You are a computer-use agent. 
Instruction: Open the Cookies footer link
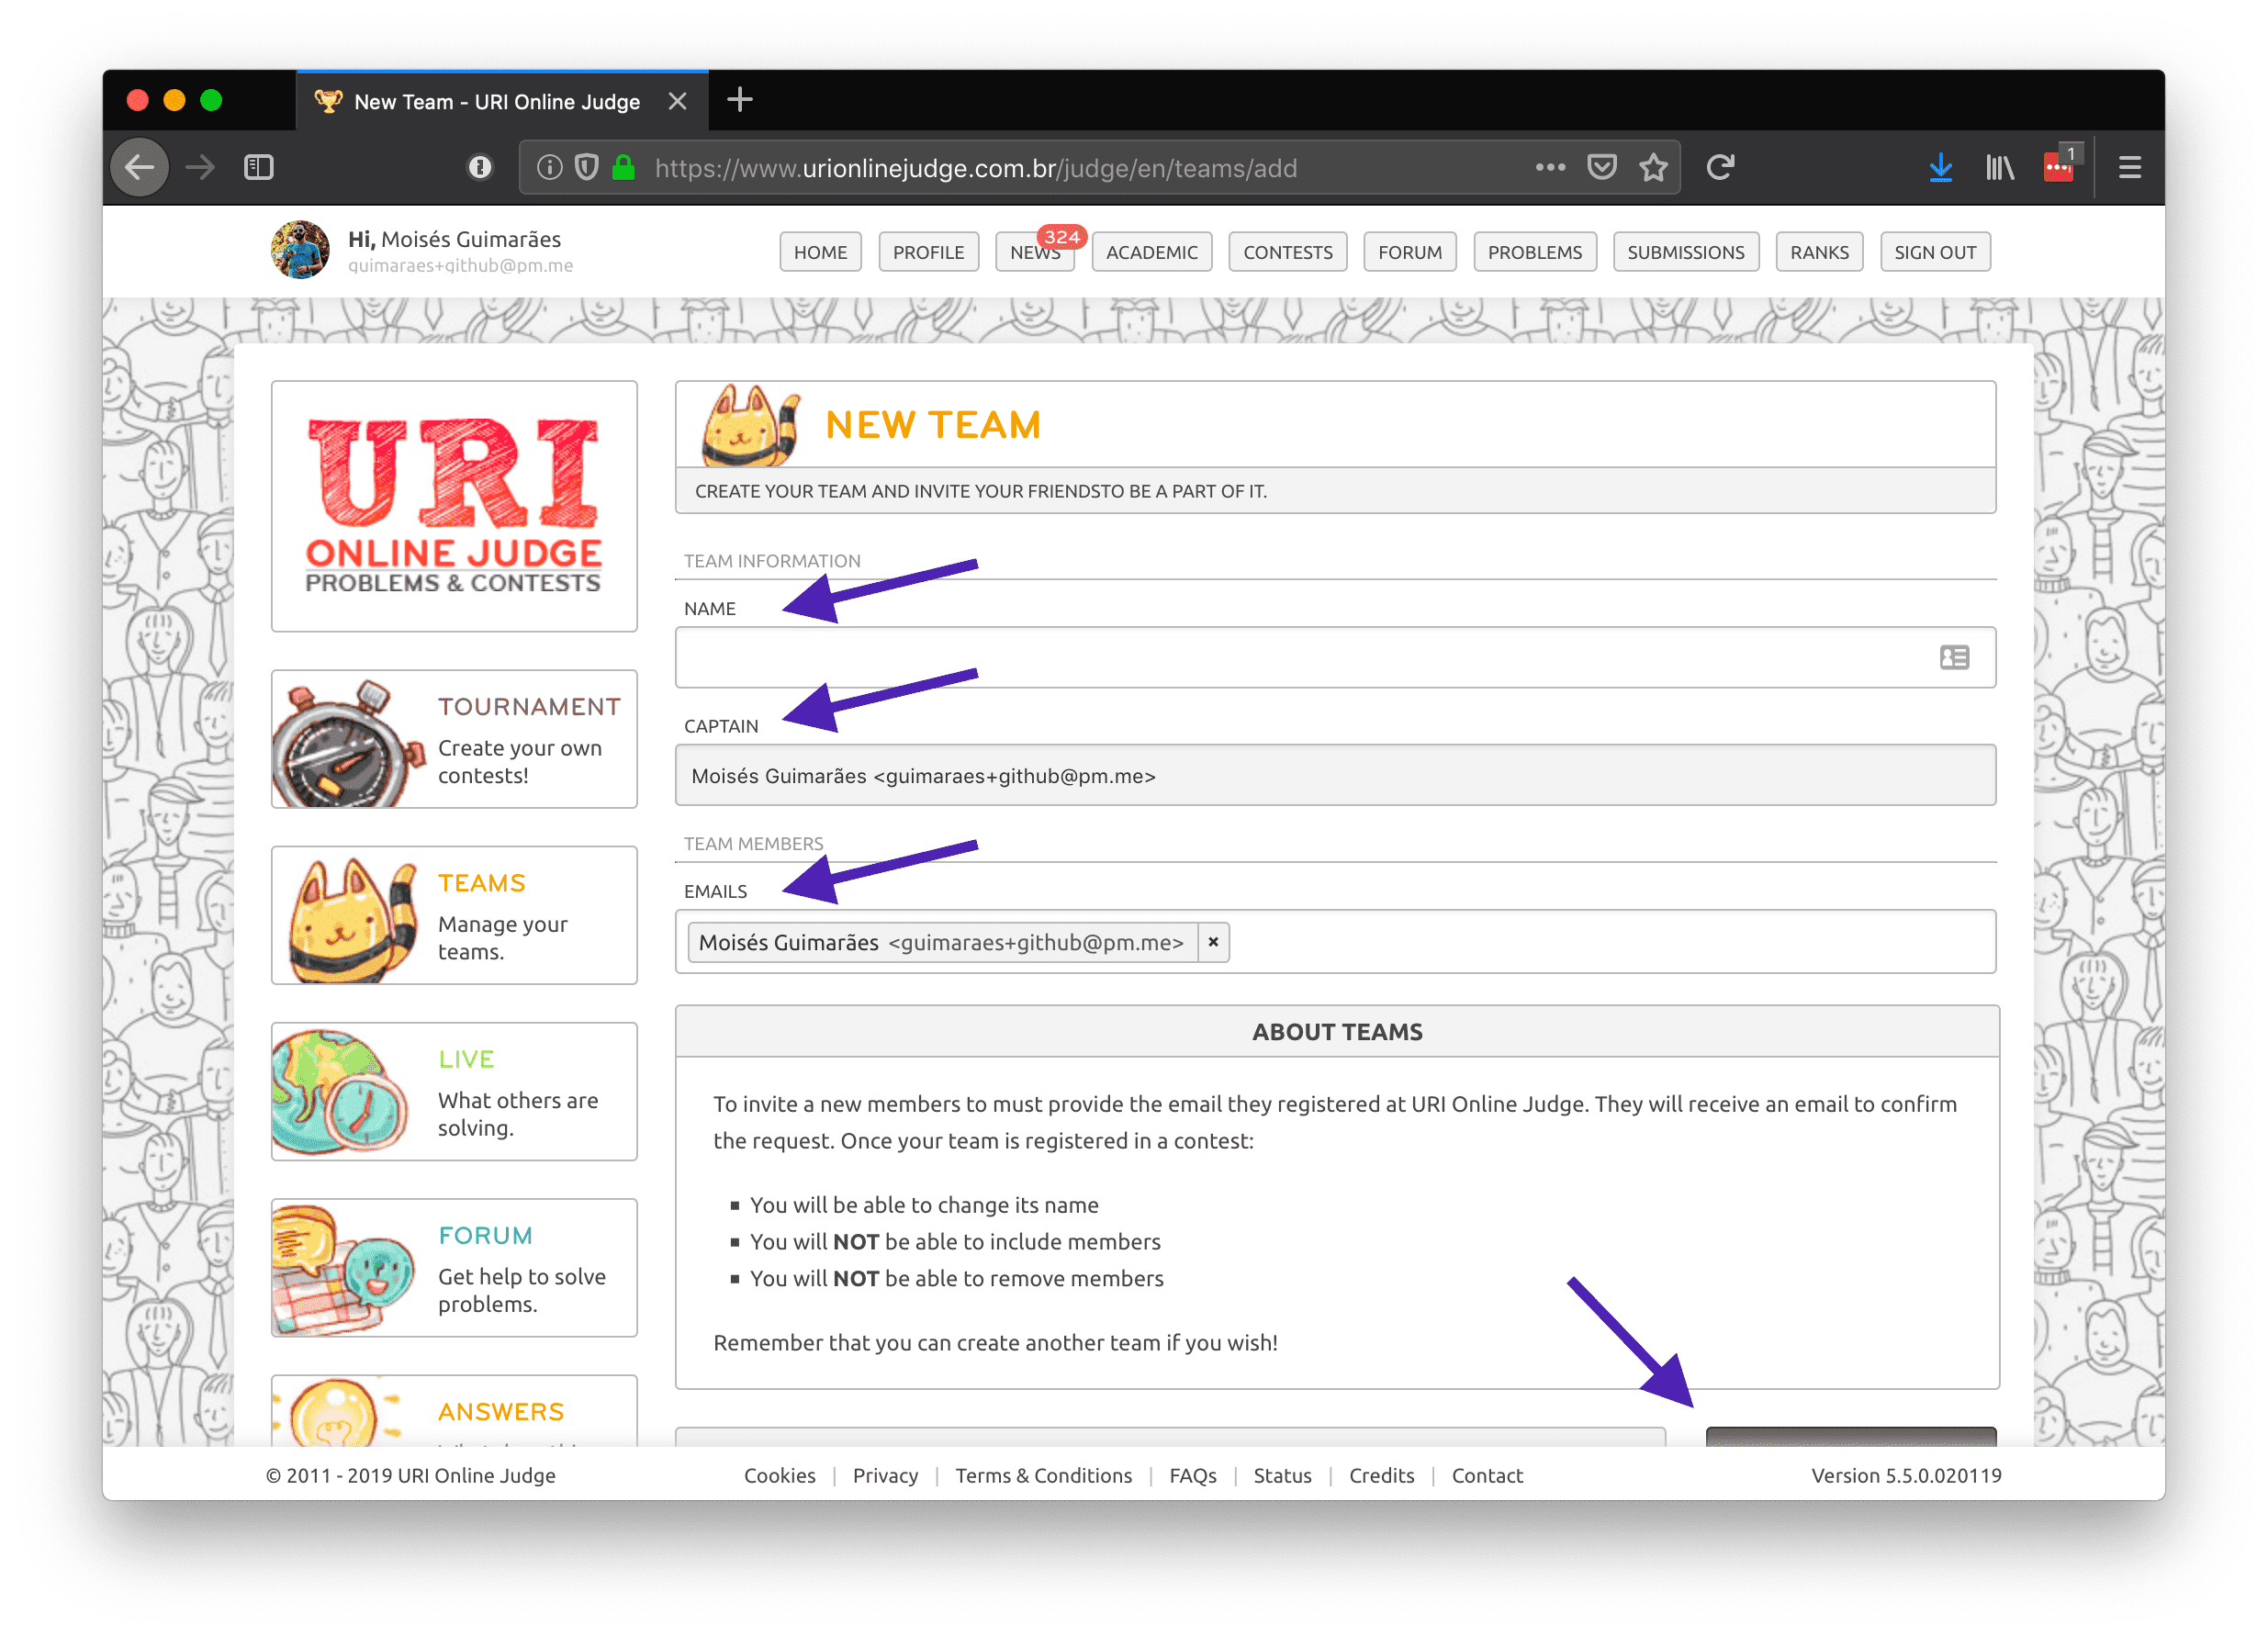[x=779, y=1475]
